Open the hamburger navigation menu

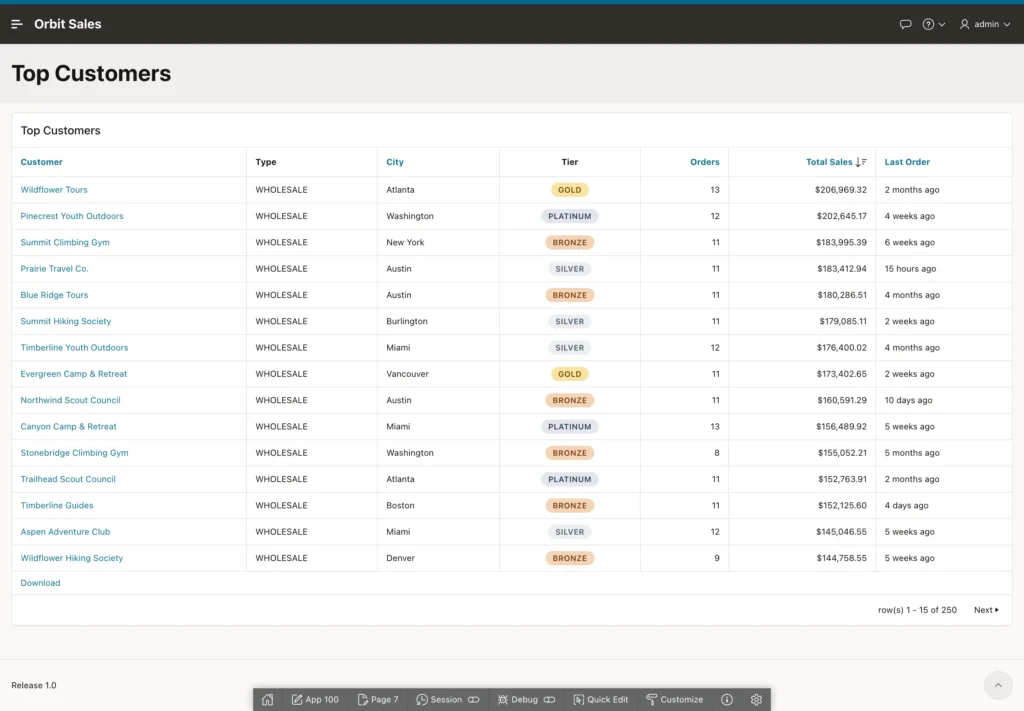pos(17,24)
